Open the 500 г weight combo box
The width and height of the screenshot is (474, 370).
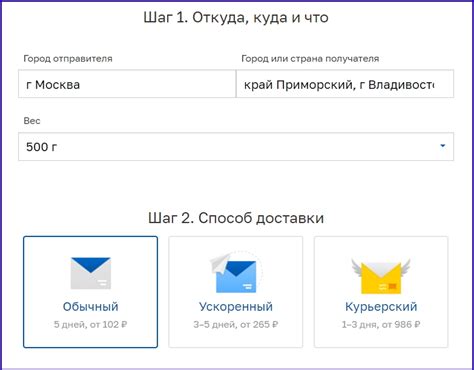[x=236, y=147]
